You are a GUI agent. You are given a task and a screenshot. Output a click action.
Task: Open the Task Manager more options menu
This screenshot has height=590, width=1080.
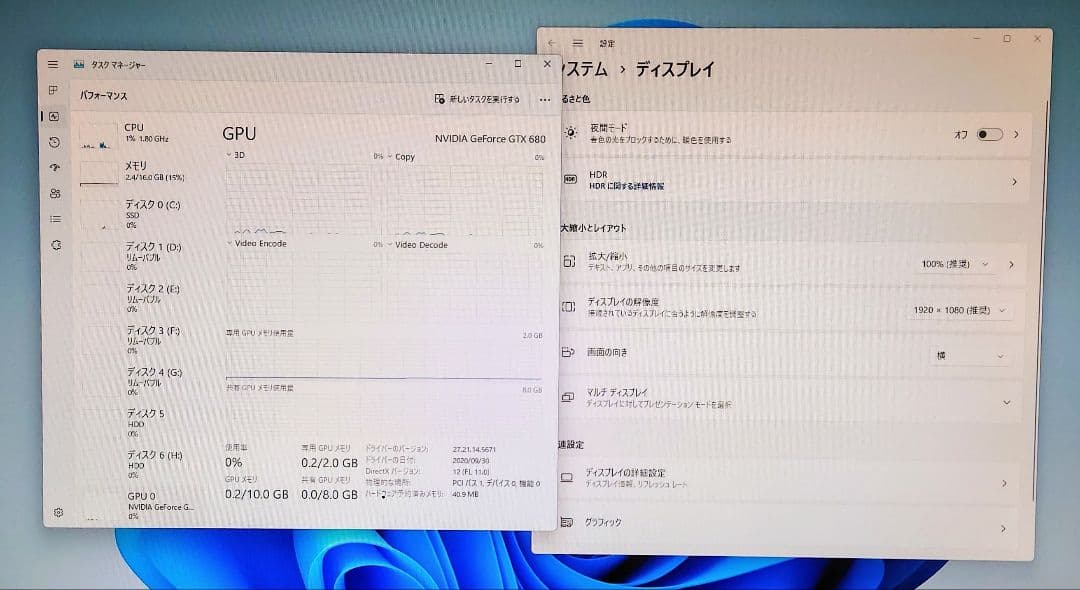tap(545, 100)
